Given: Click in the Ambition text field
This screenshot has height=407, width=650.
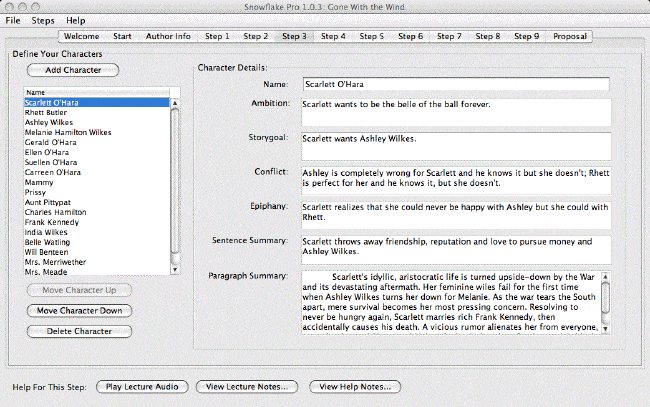Looking at the screenshot, I should pos(456,112).
